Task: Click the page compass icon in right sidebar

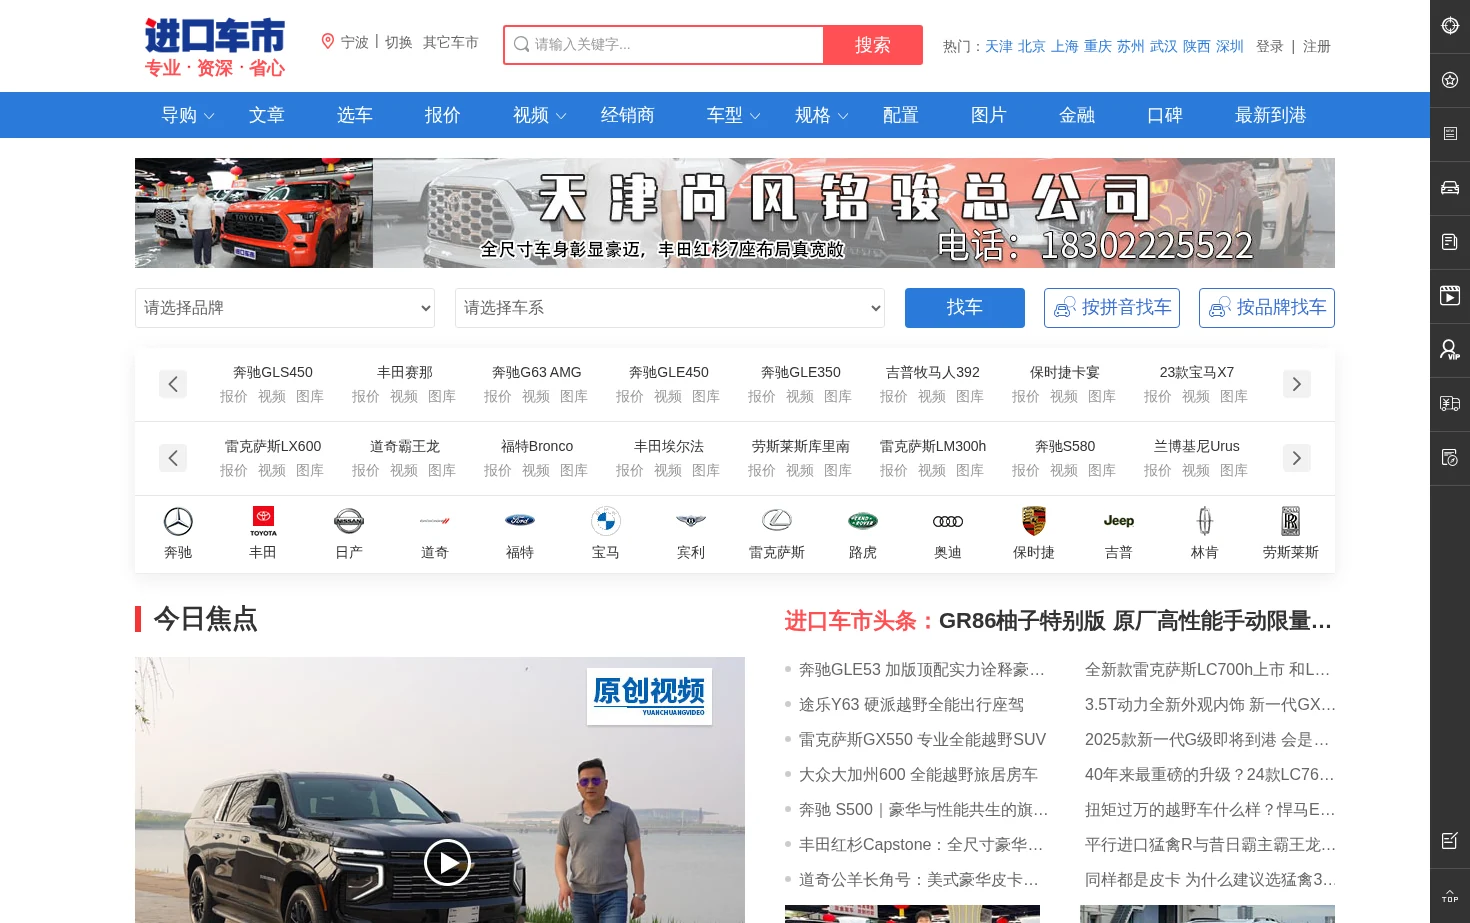Action: click(x=1450, y=458)
